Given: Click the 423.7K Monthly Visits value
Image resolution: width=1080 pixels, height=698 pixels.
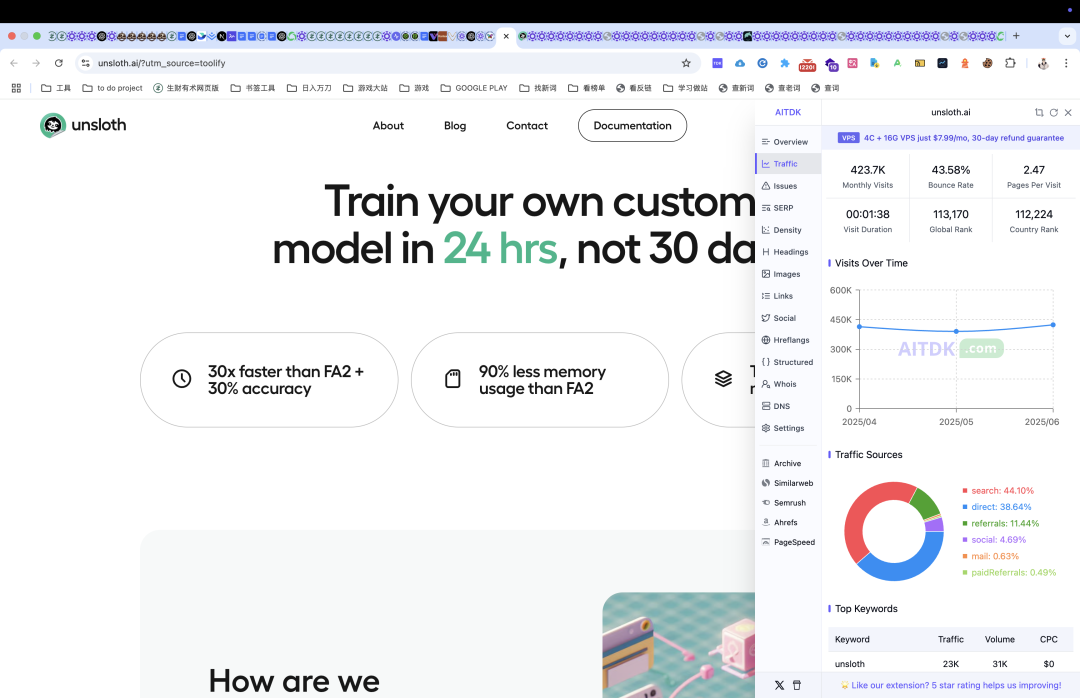Looking at the screenshot, I should point(867,170).
